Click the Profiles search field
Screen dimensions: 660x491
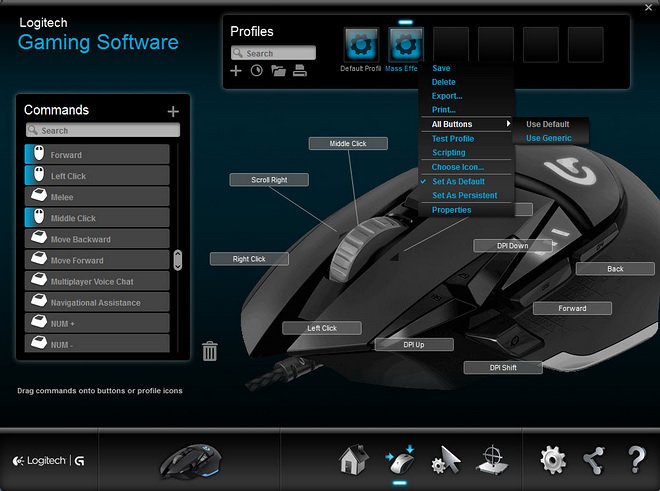tap(273, 53)
